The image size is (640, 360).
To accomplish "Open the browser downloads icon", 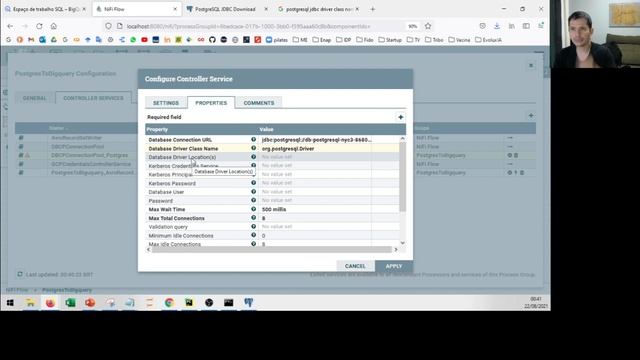I will pos(497,26).
